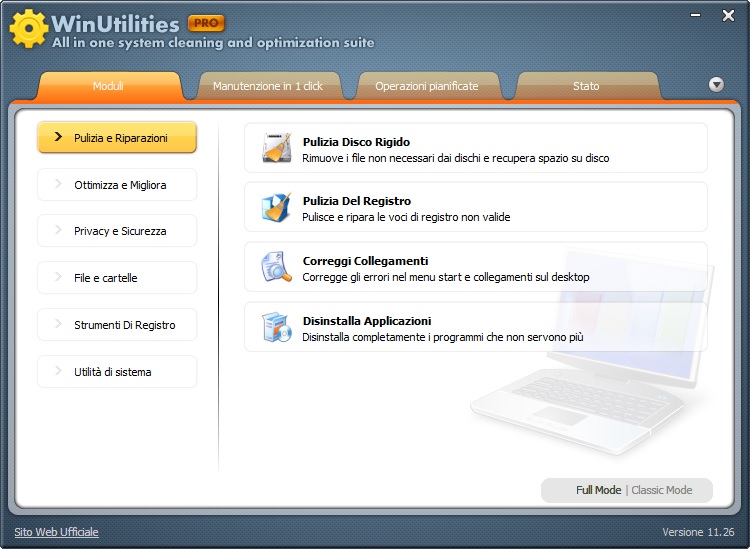This screenshot has width=750, height=549.
Task: Switch to Full Mode
Action: [x=598, y=490]
